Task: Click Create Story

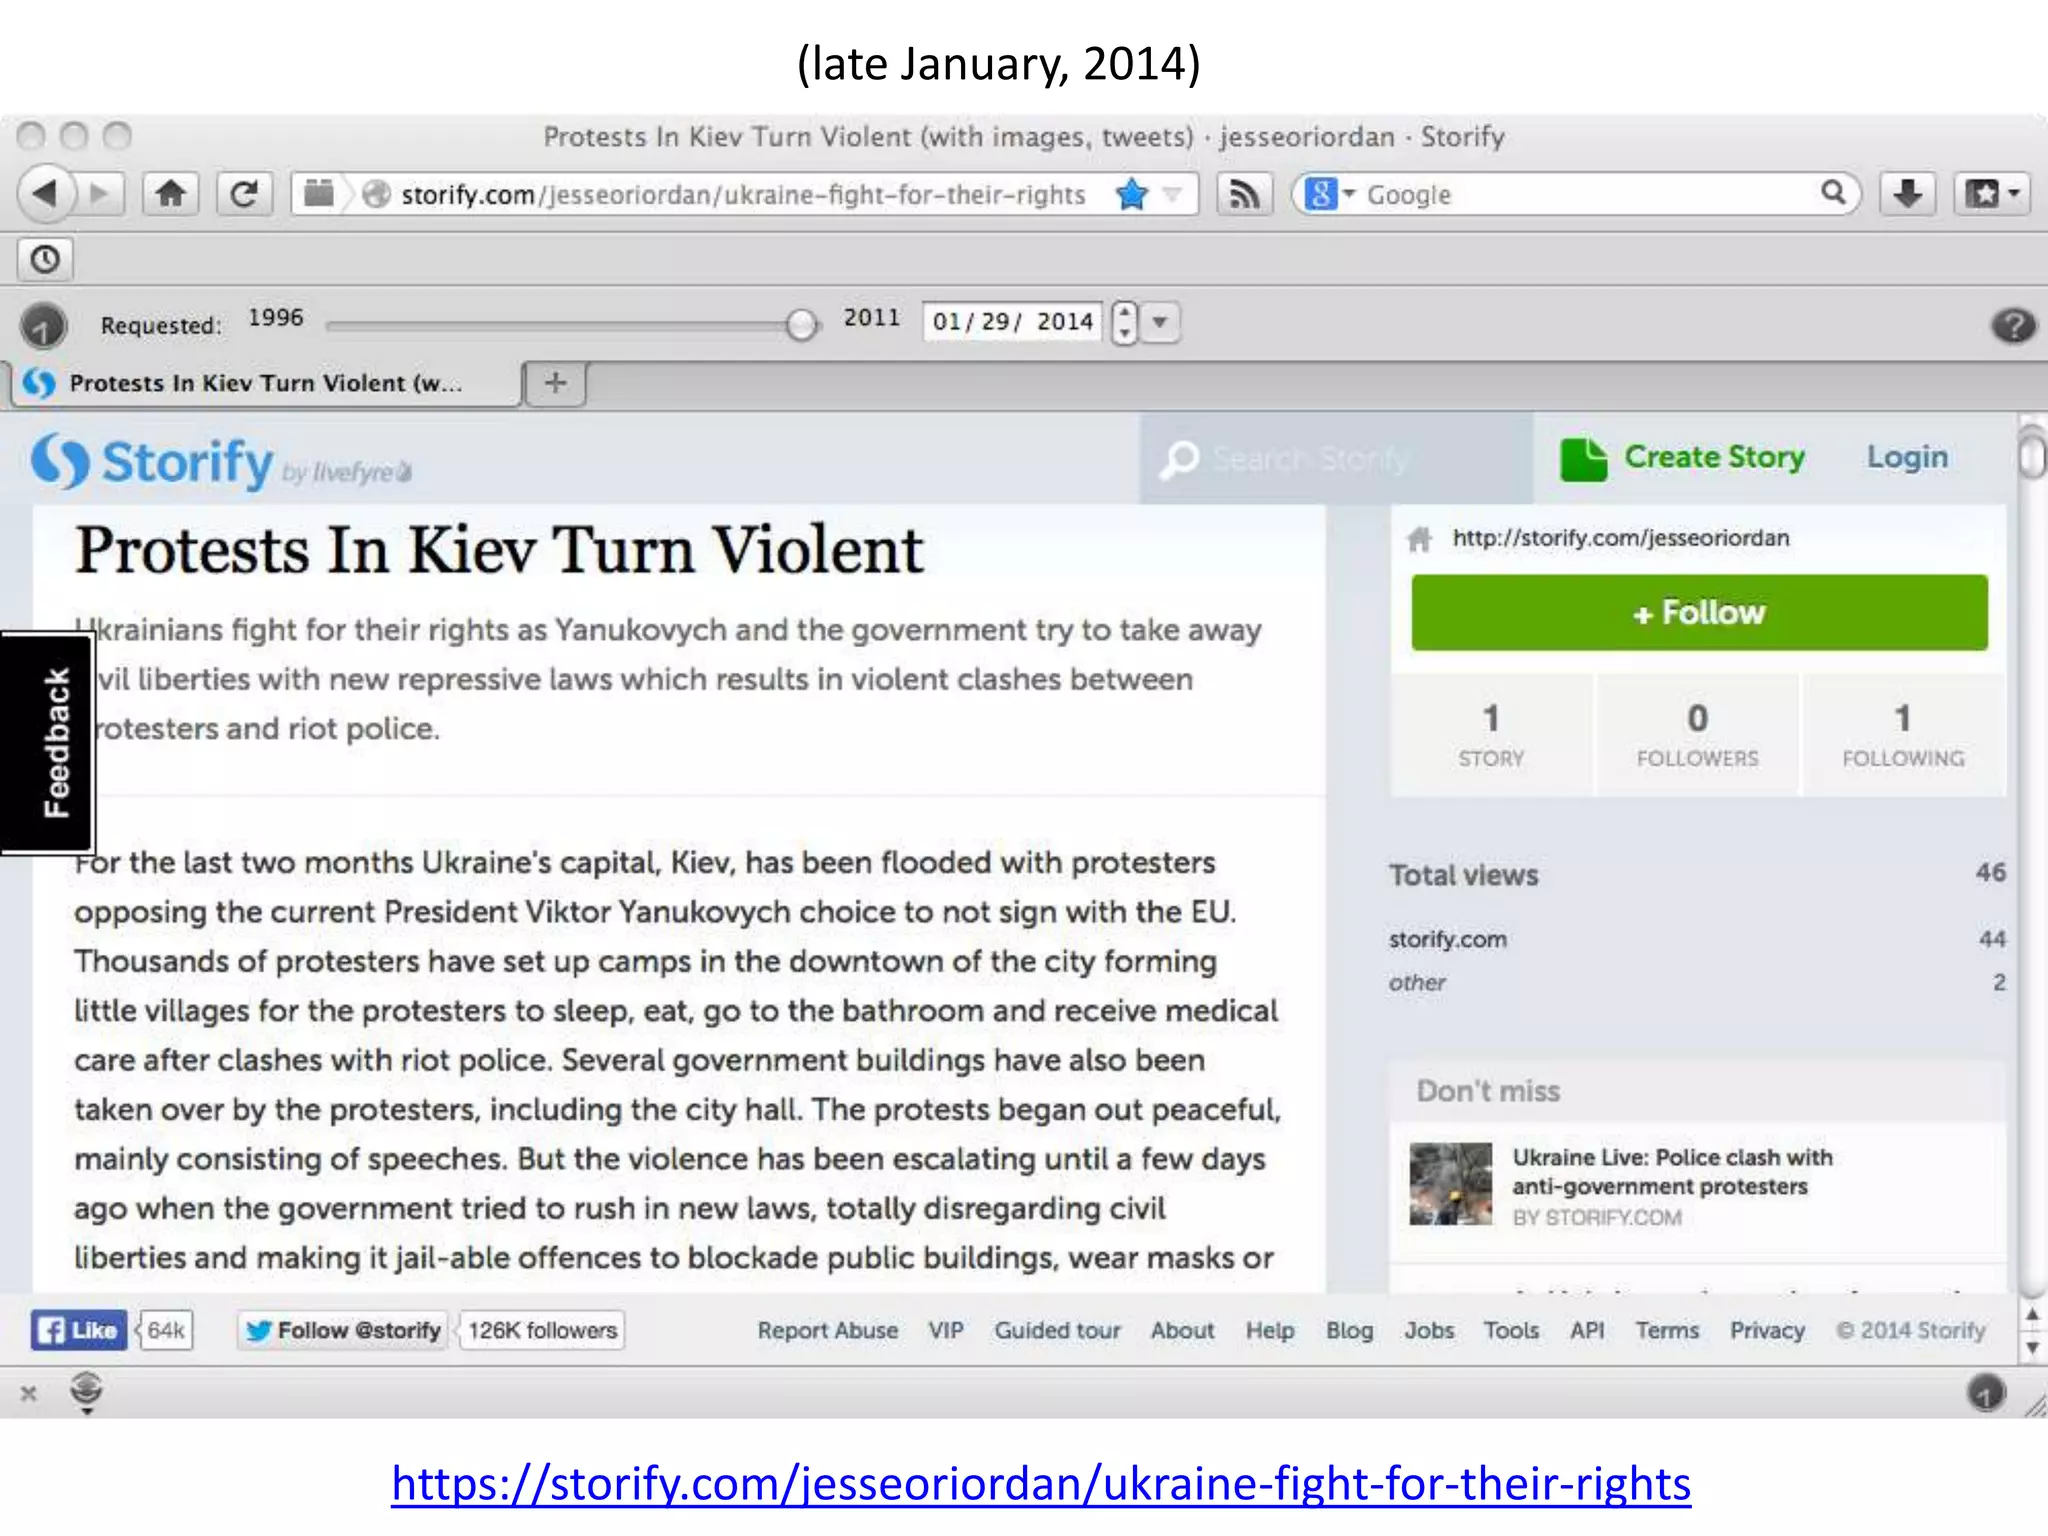Action: pyautogui.click(x=1683, y=459)
